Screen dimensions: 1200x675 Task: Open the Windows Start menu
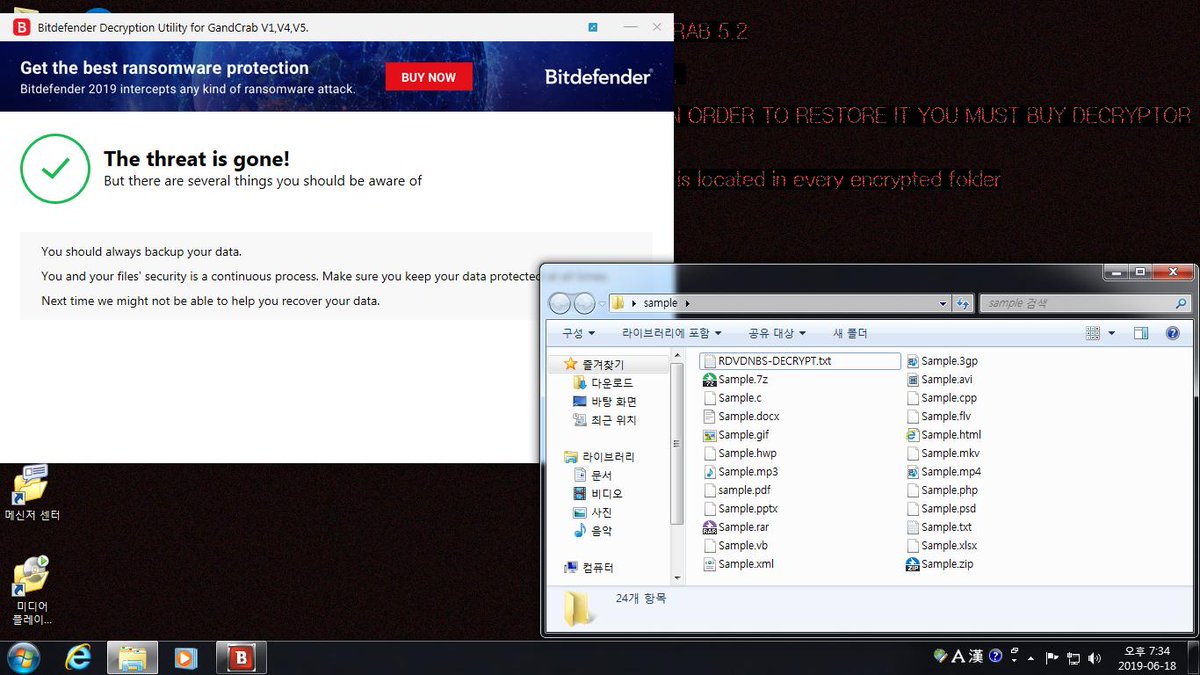click(x=22, y=657)
